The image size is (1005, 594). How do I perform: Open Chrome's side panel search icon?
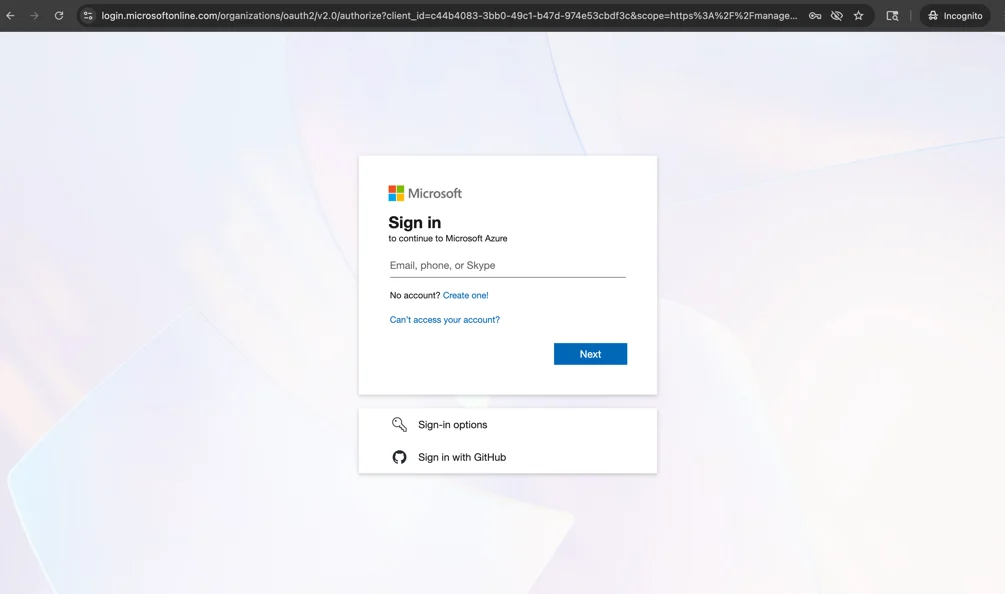click(x=891, y=15)
